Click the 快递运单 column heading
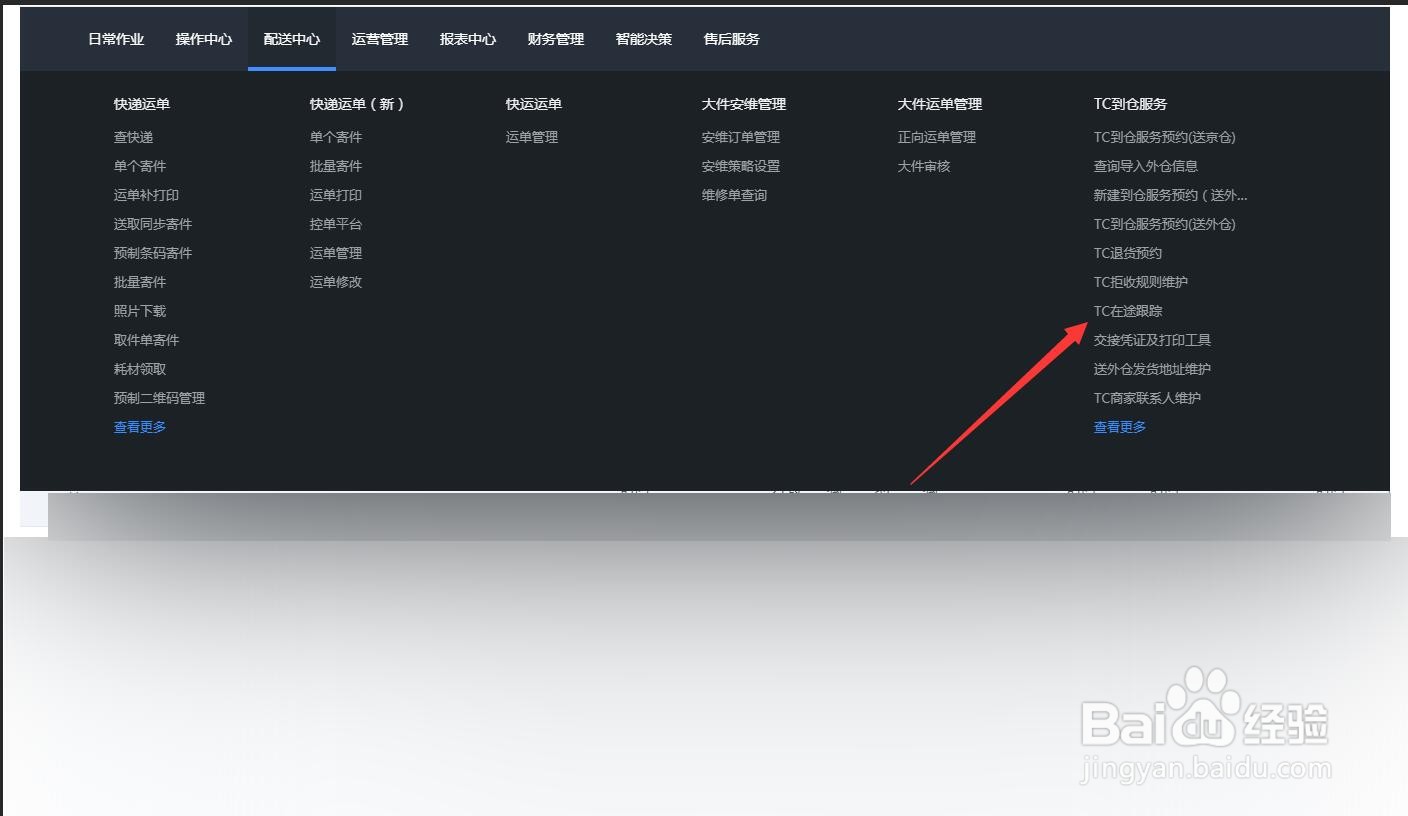This screenshot has width=1408, height=816. (142, 104)
